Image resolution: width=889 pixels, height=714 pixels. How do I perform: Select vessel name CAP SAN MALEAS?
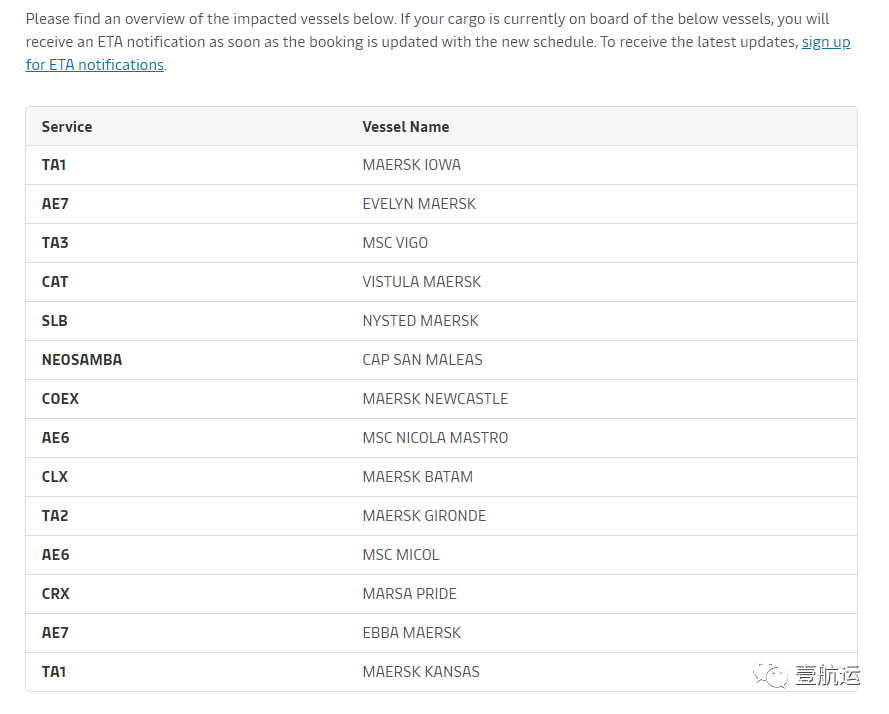click(x=422, y=360)
